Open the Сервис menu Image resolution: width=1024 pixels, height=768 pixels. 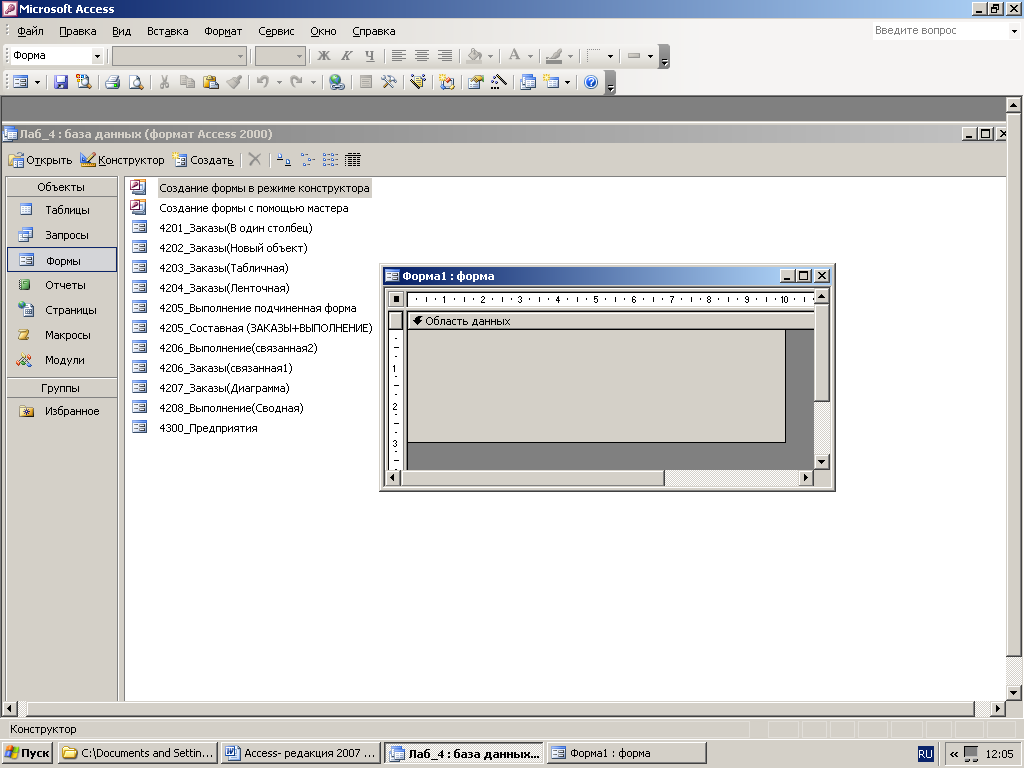(x=276, y=31)
